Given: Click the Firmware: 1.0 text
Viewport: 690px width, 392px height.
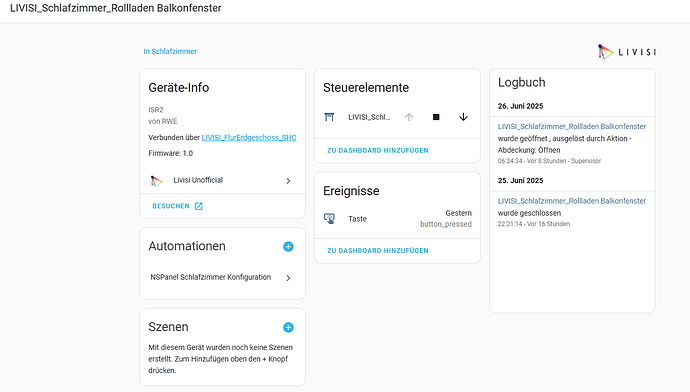Looking at the screenshot, I should click(x=170, y=153).
